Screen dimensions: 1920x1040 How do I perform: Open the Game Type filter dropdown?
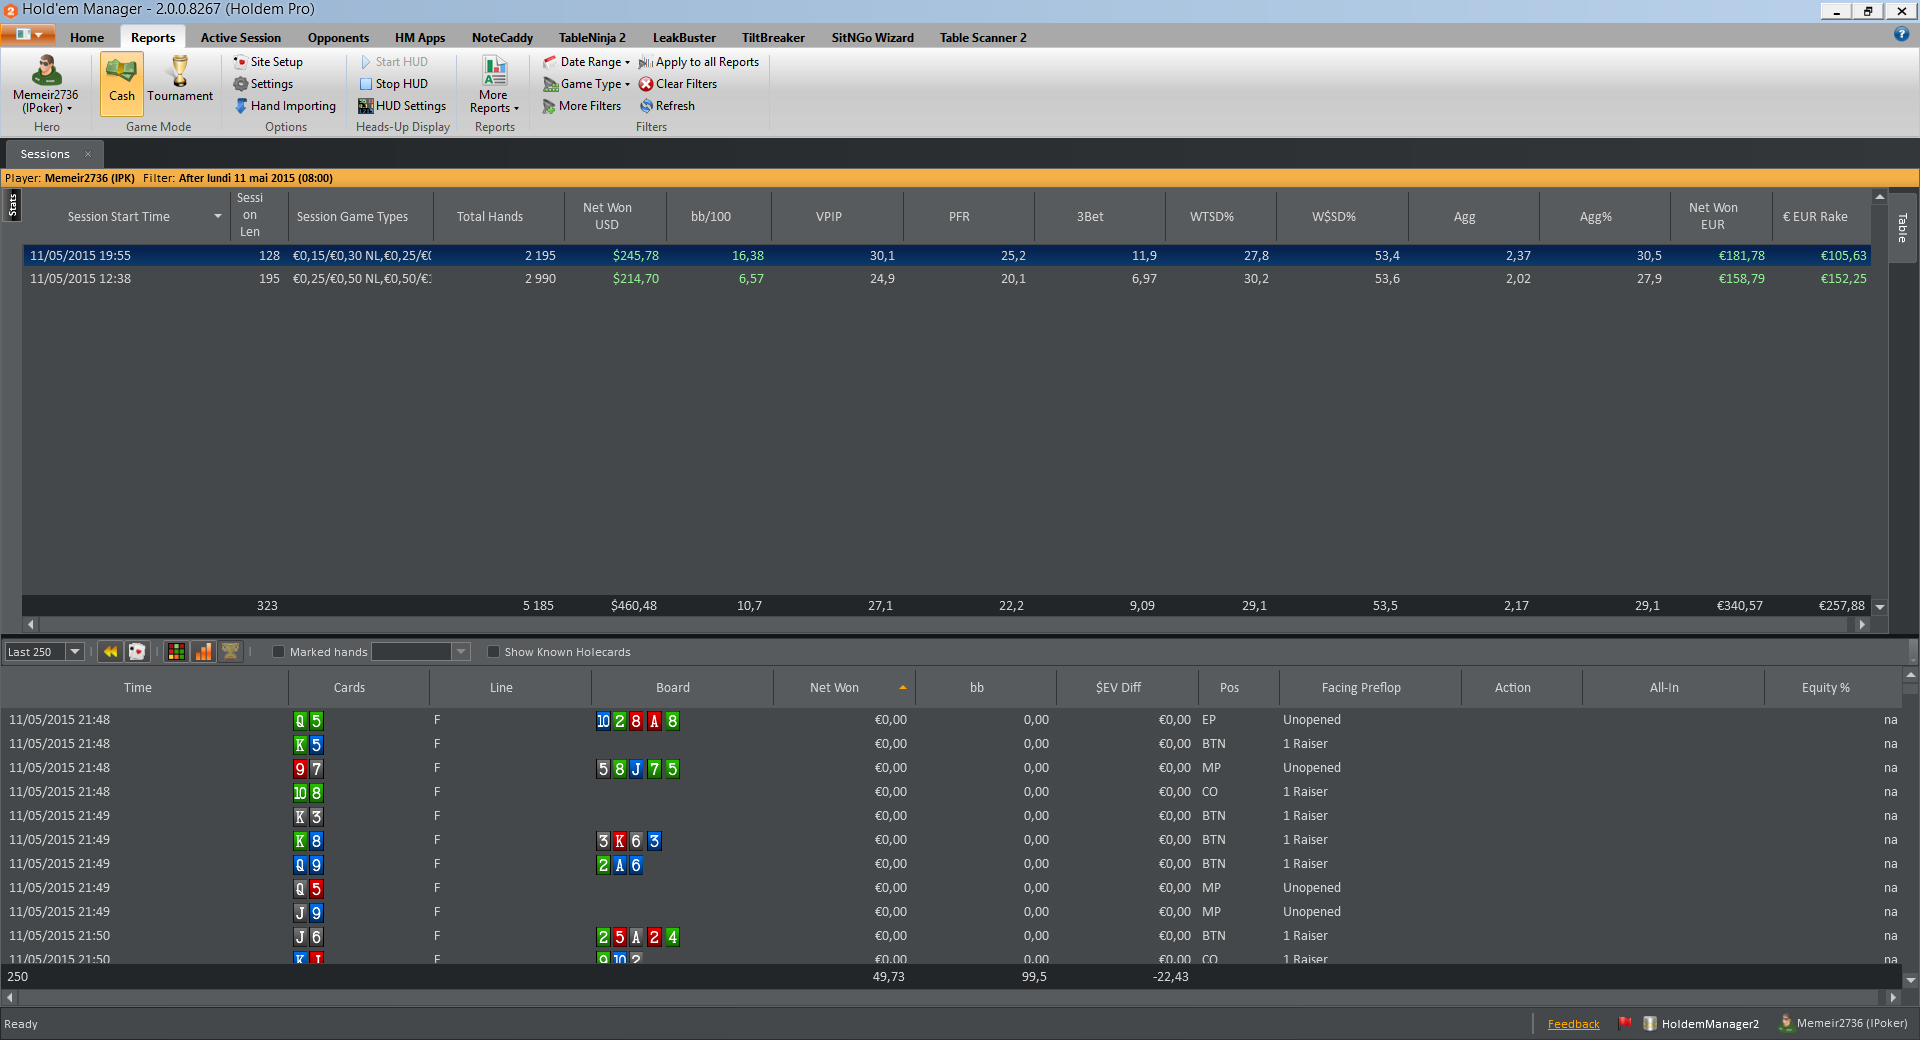pyautogui.click(x=587, y=84)
